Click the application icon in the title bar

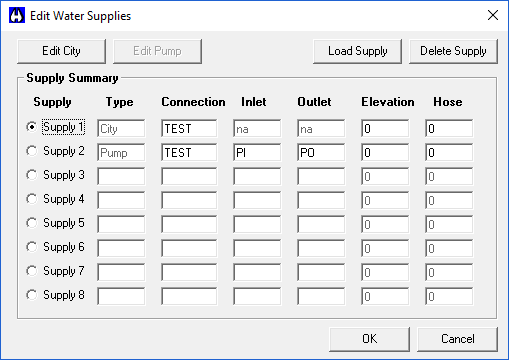[17, 15]
